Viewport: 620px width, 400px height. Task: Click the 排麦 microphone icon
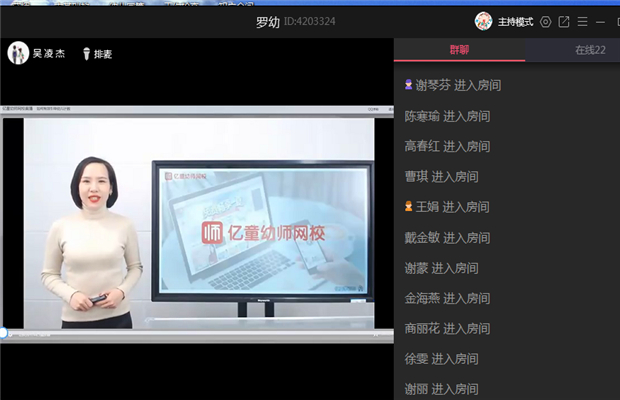click(86, 54)
